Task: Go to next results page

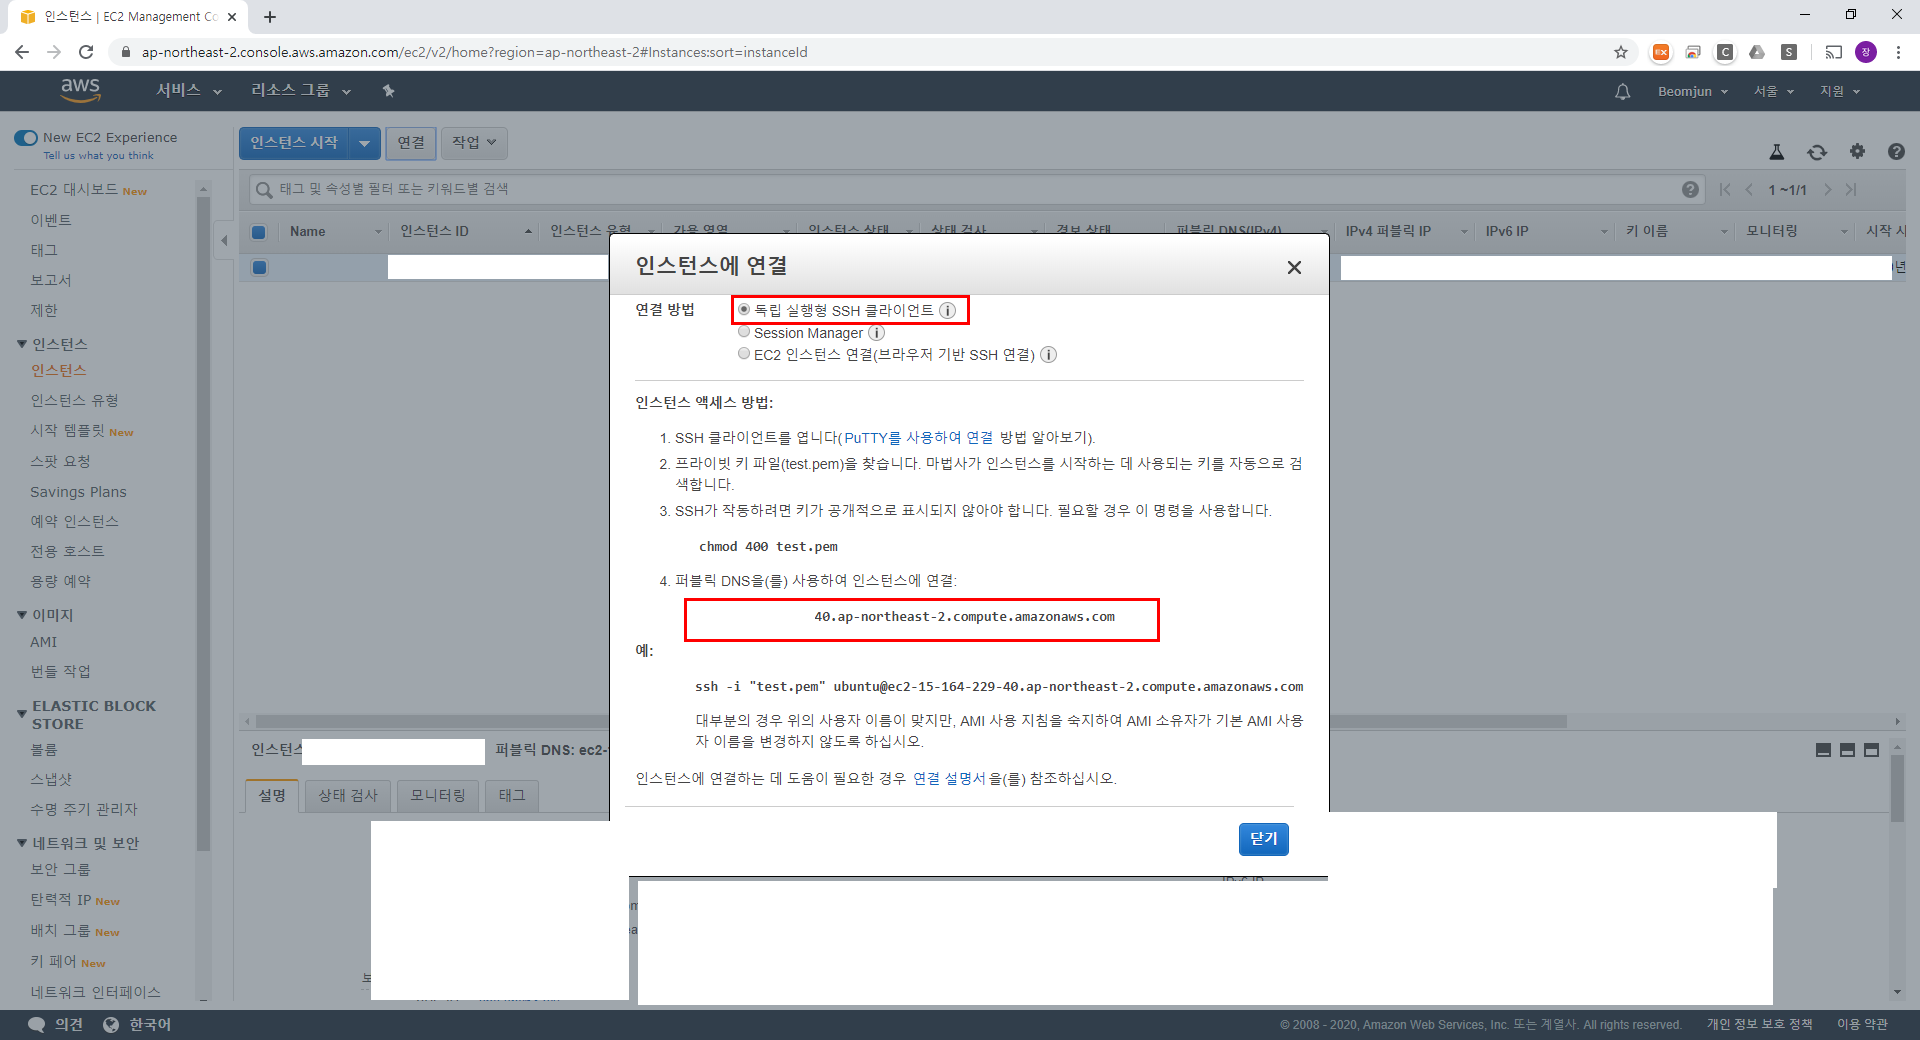Action: point(1827,190)
